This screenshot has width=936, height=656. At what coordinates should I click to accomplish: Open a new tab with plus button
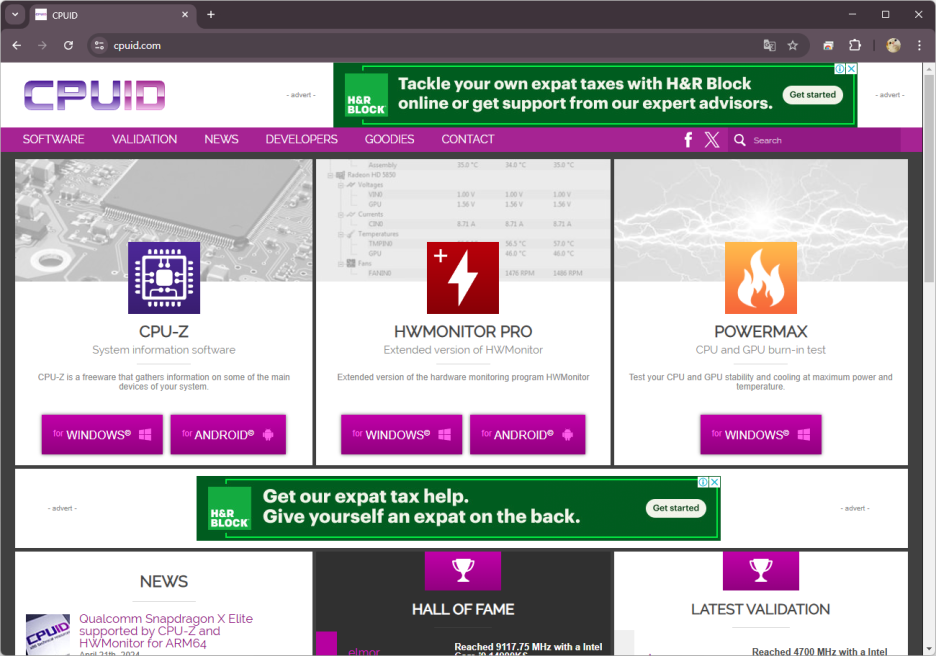tap(211, 15)
